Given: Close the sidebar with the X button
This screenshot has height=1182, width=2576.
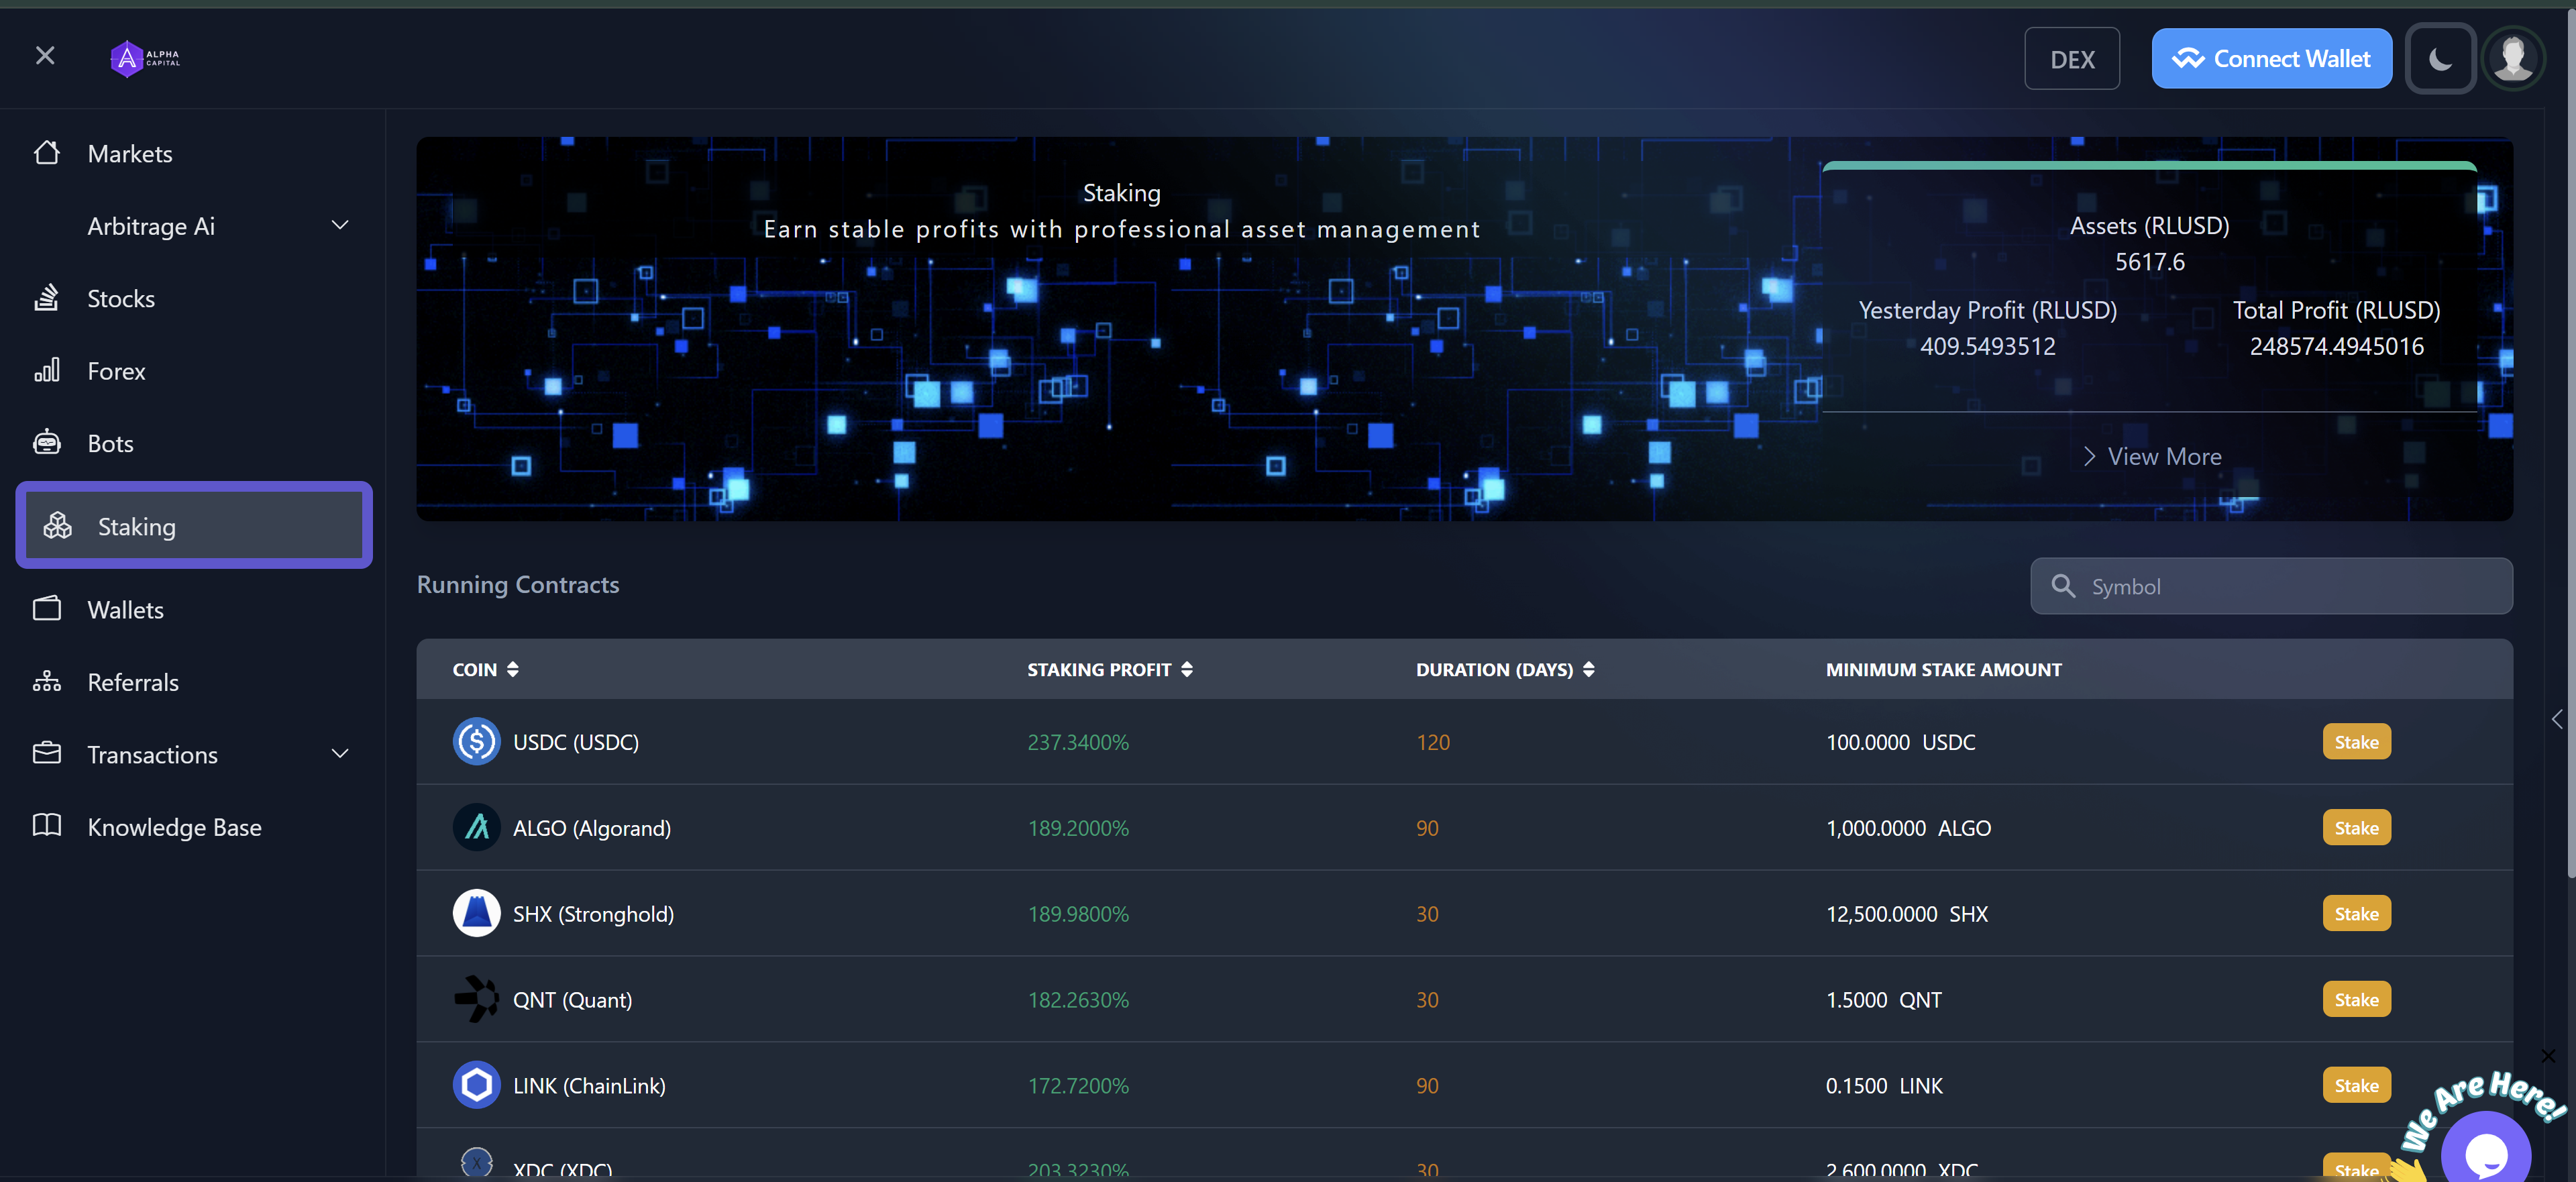Looking at the screenshot, I should click(45, 55).
